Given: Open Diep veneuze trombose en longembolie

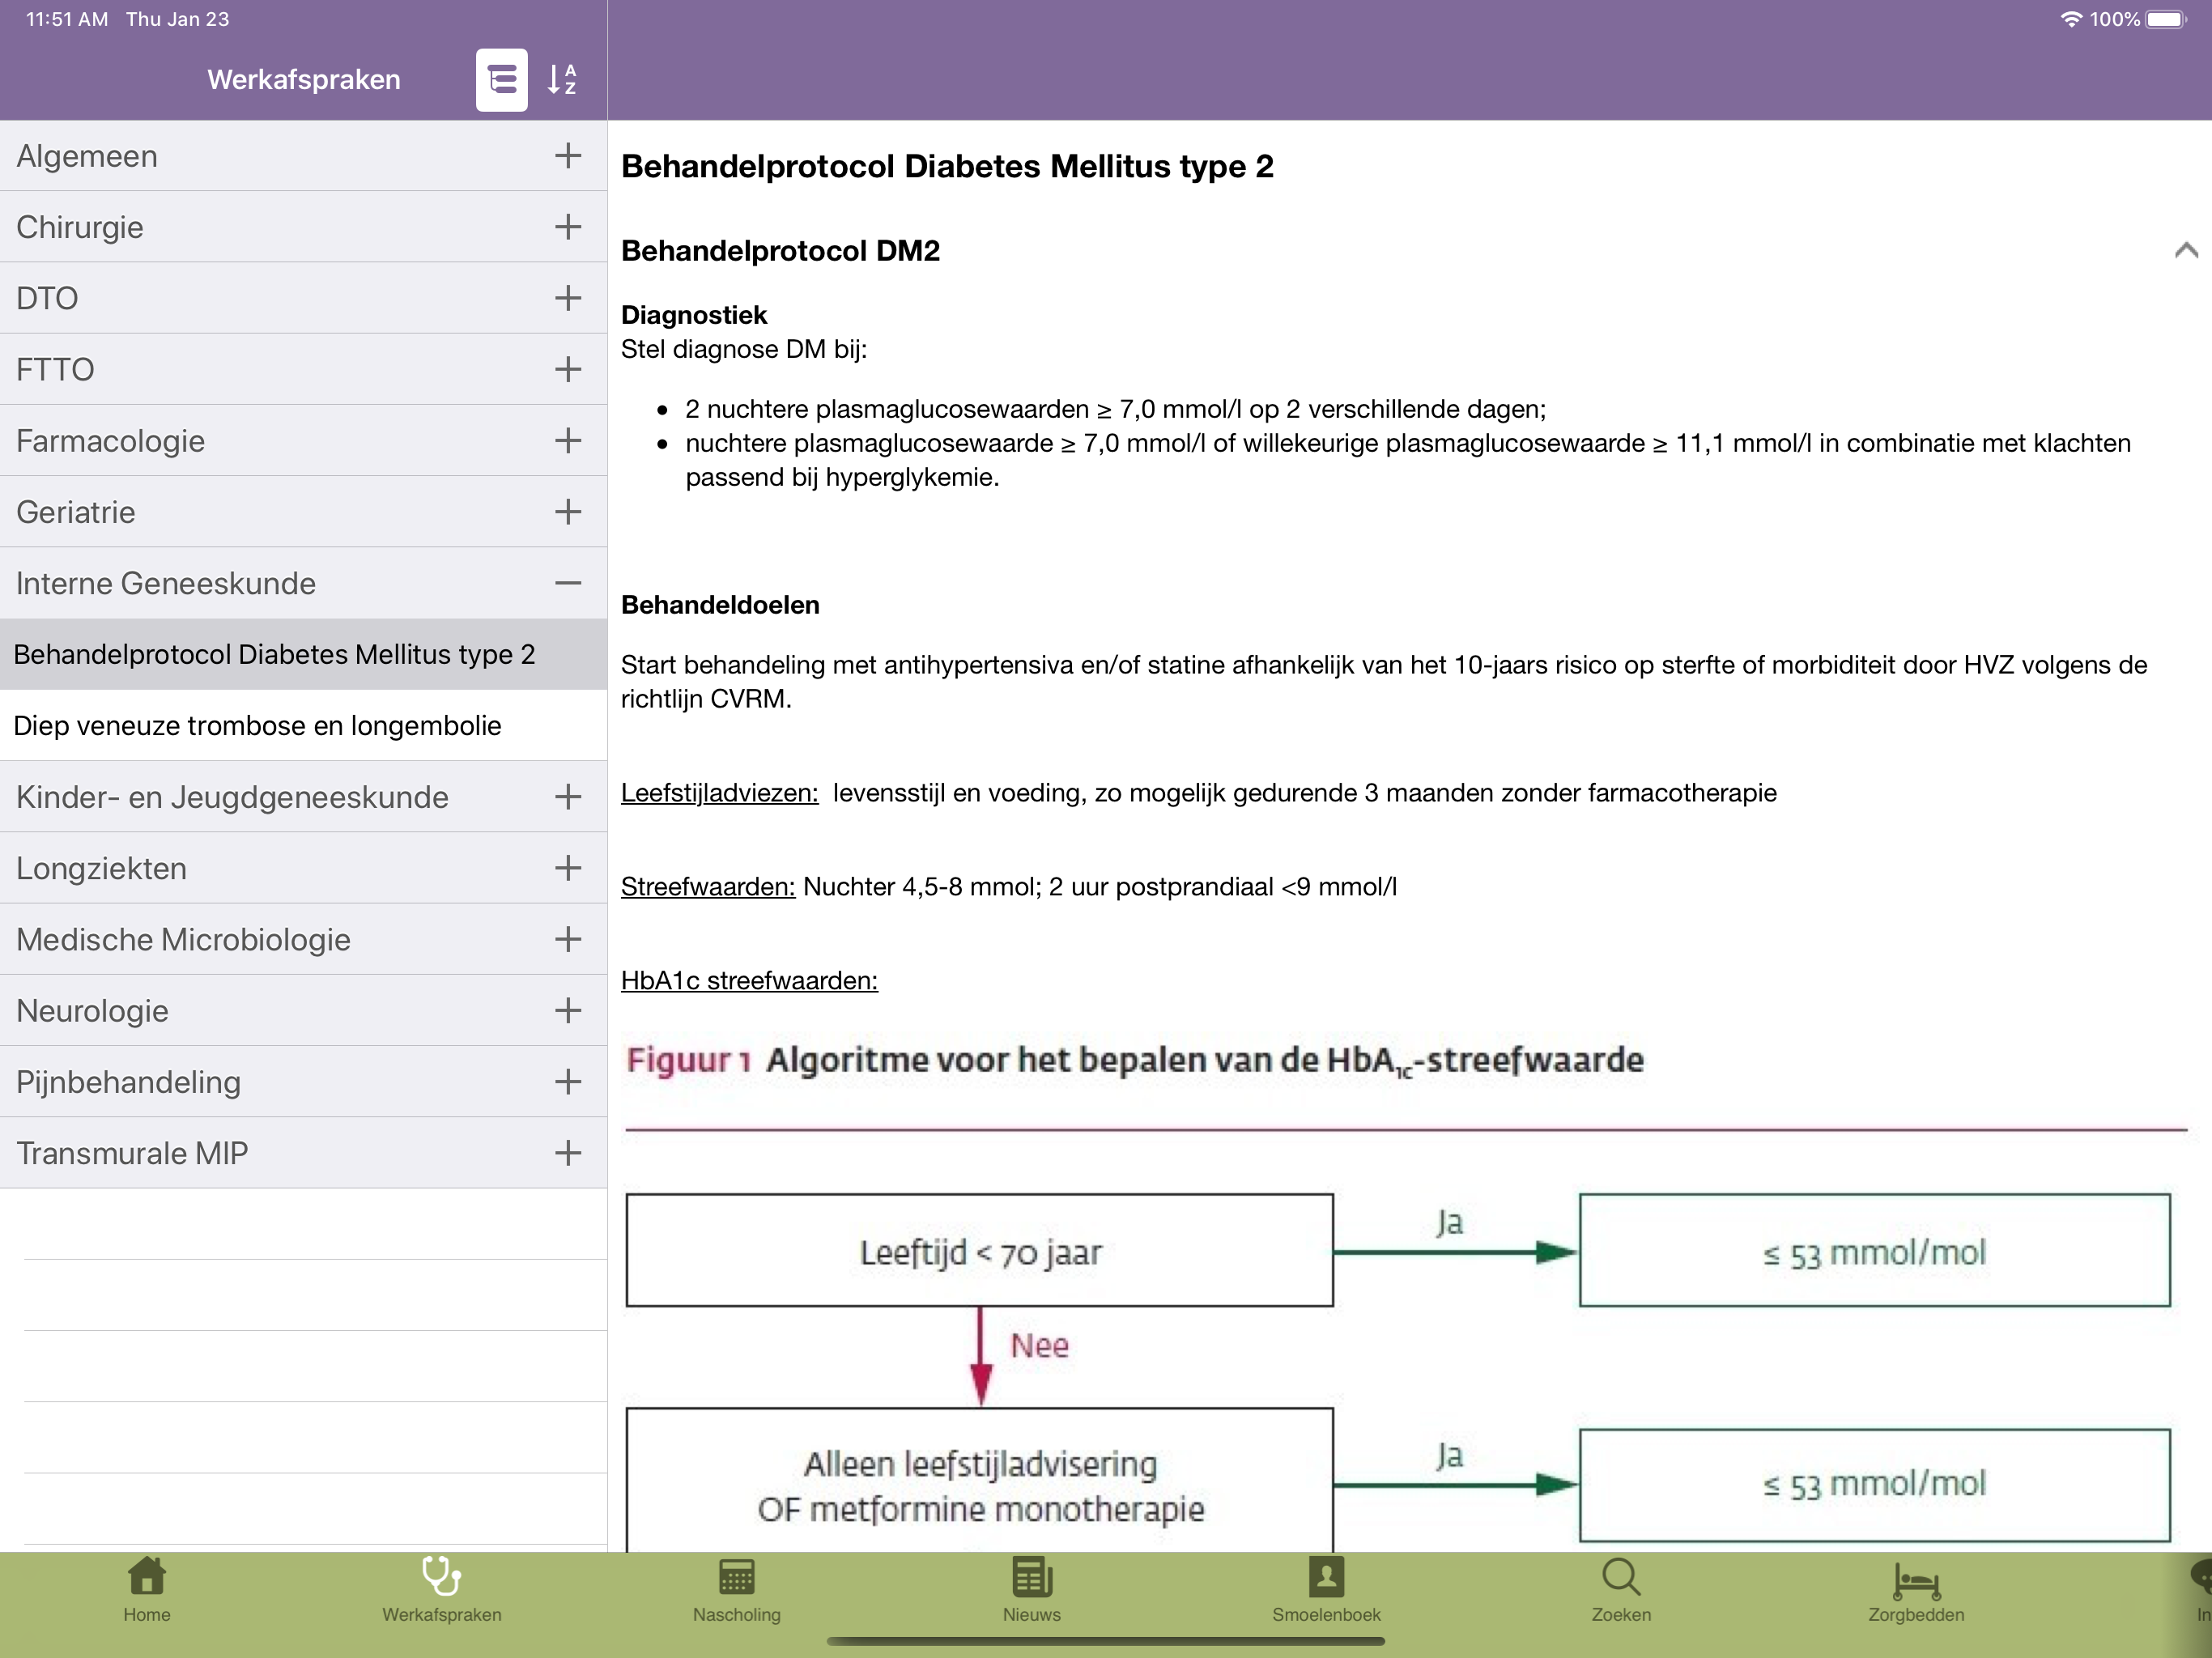Looking at the screenshot, I should click(304, 725).
